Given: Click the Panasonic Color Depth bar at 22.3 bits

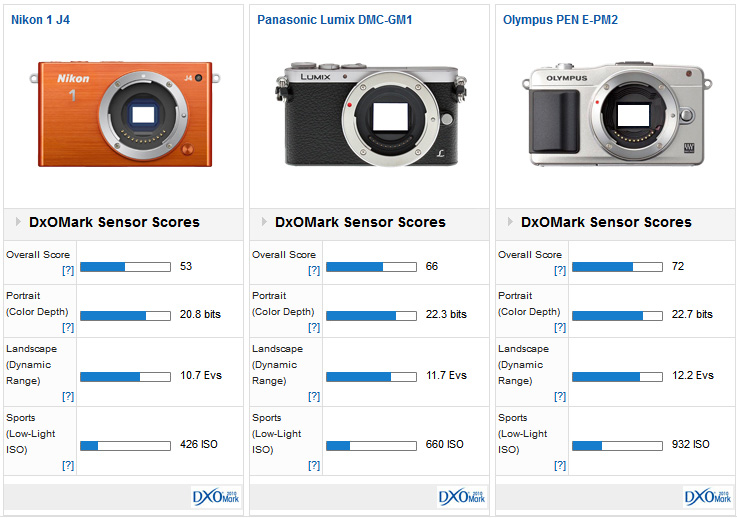Looking at the screenshot, I should tap(371, 316).
